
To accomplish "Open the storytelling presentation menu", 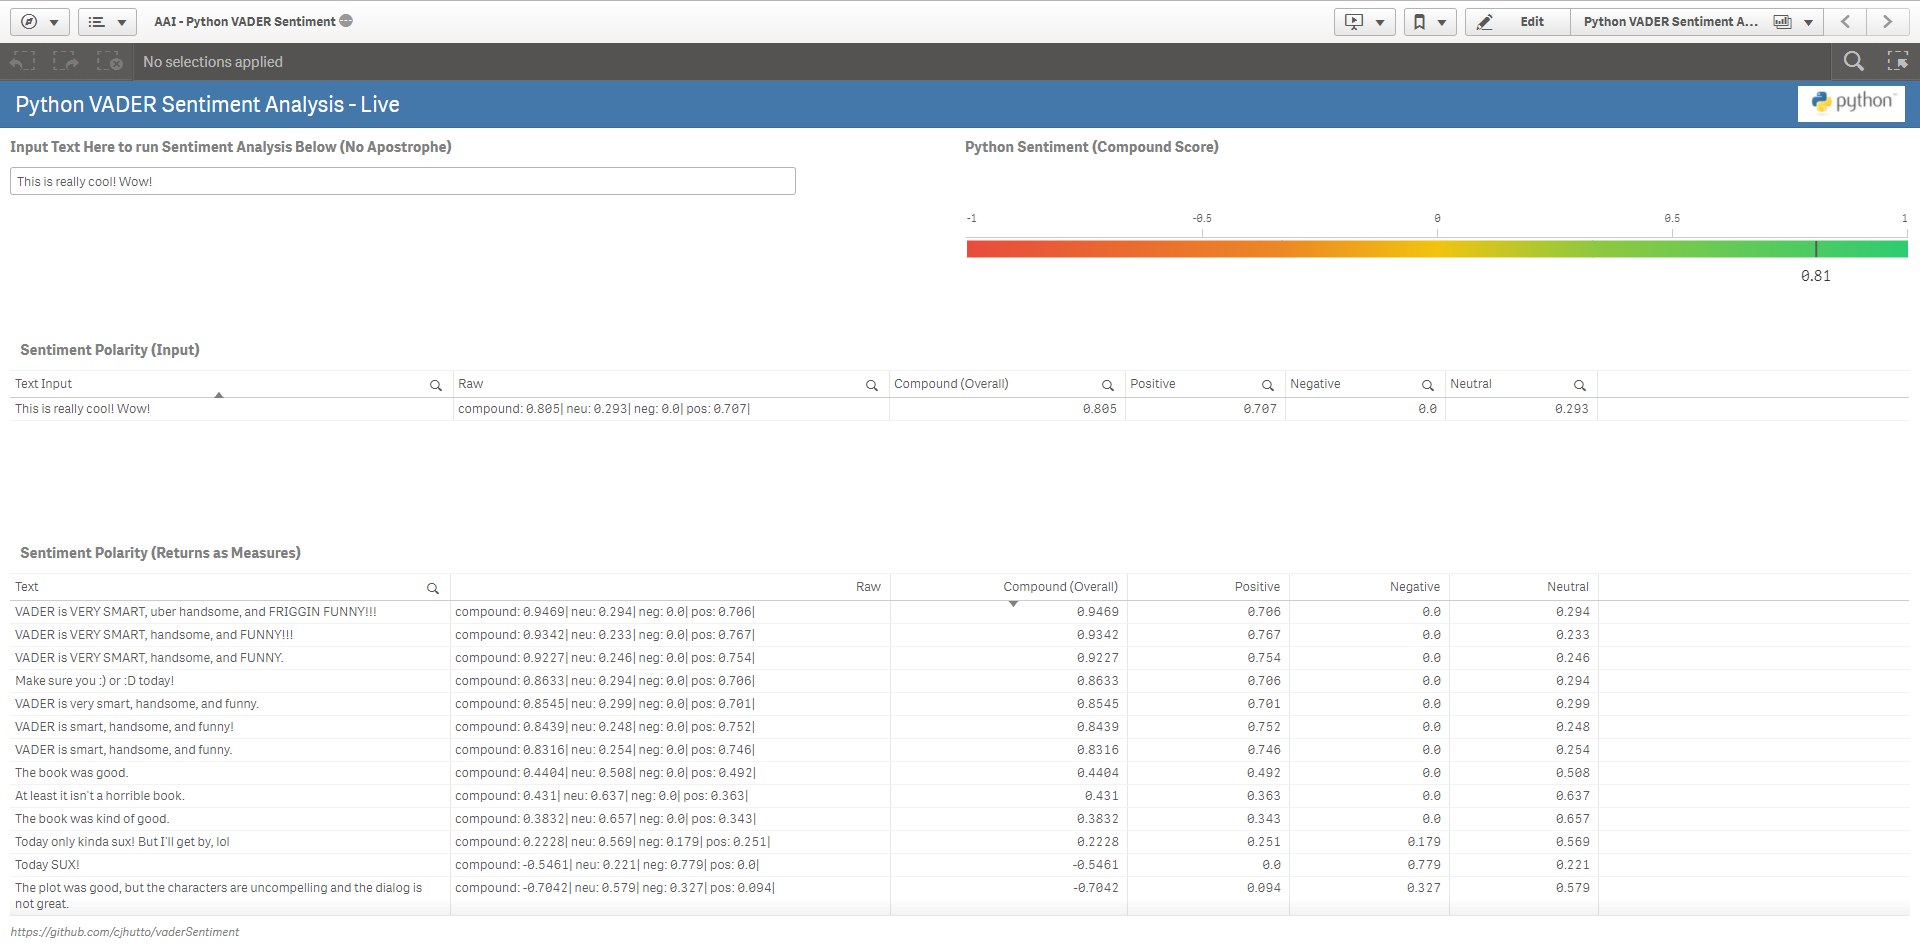I will (x=1365, y=21).
